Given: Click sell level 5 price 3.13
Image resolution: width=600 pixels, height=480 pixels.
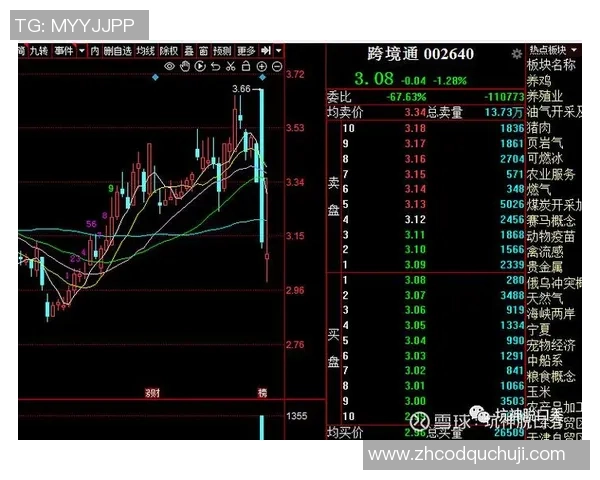Looking at the screenshot, I should pos(415,204).
